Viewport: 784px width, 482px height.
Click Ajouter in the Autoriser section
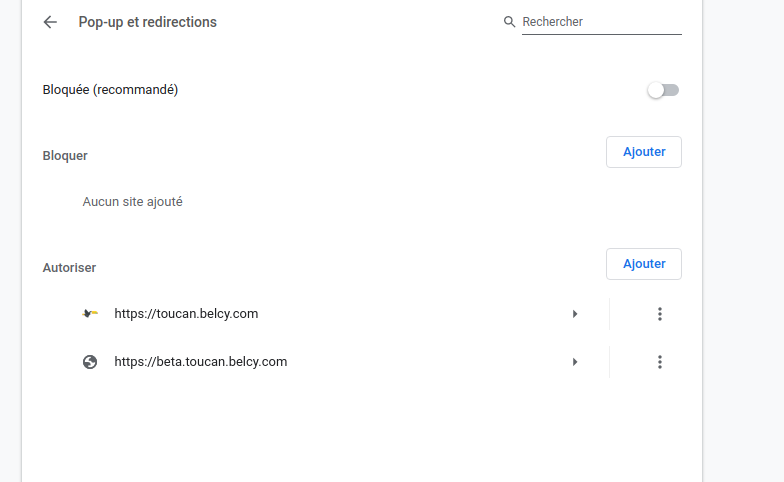644,264
